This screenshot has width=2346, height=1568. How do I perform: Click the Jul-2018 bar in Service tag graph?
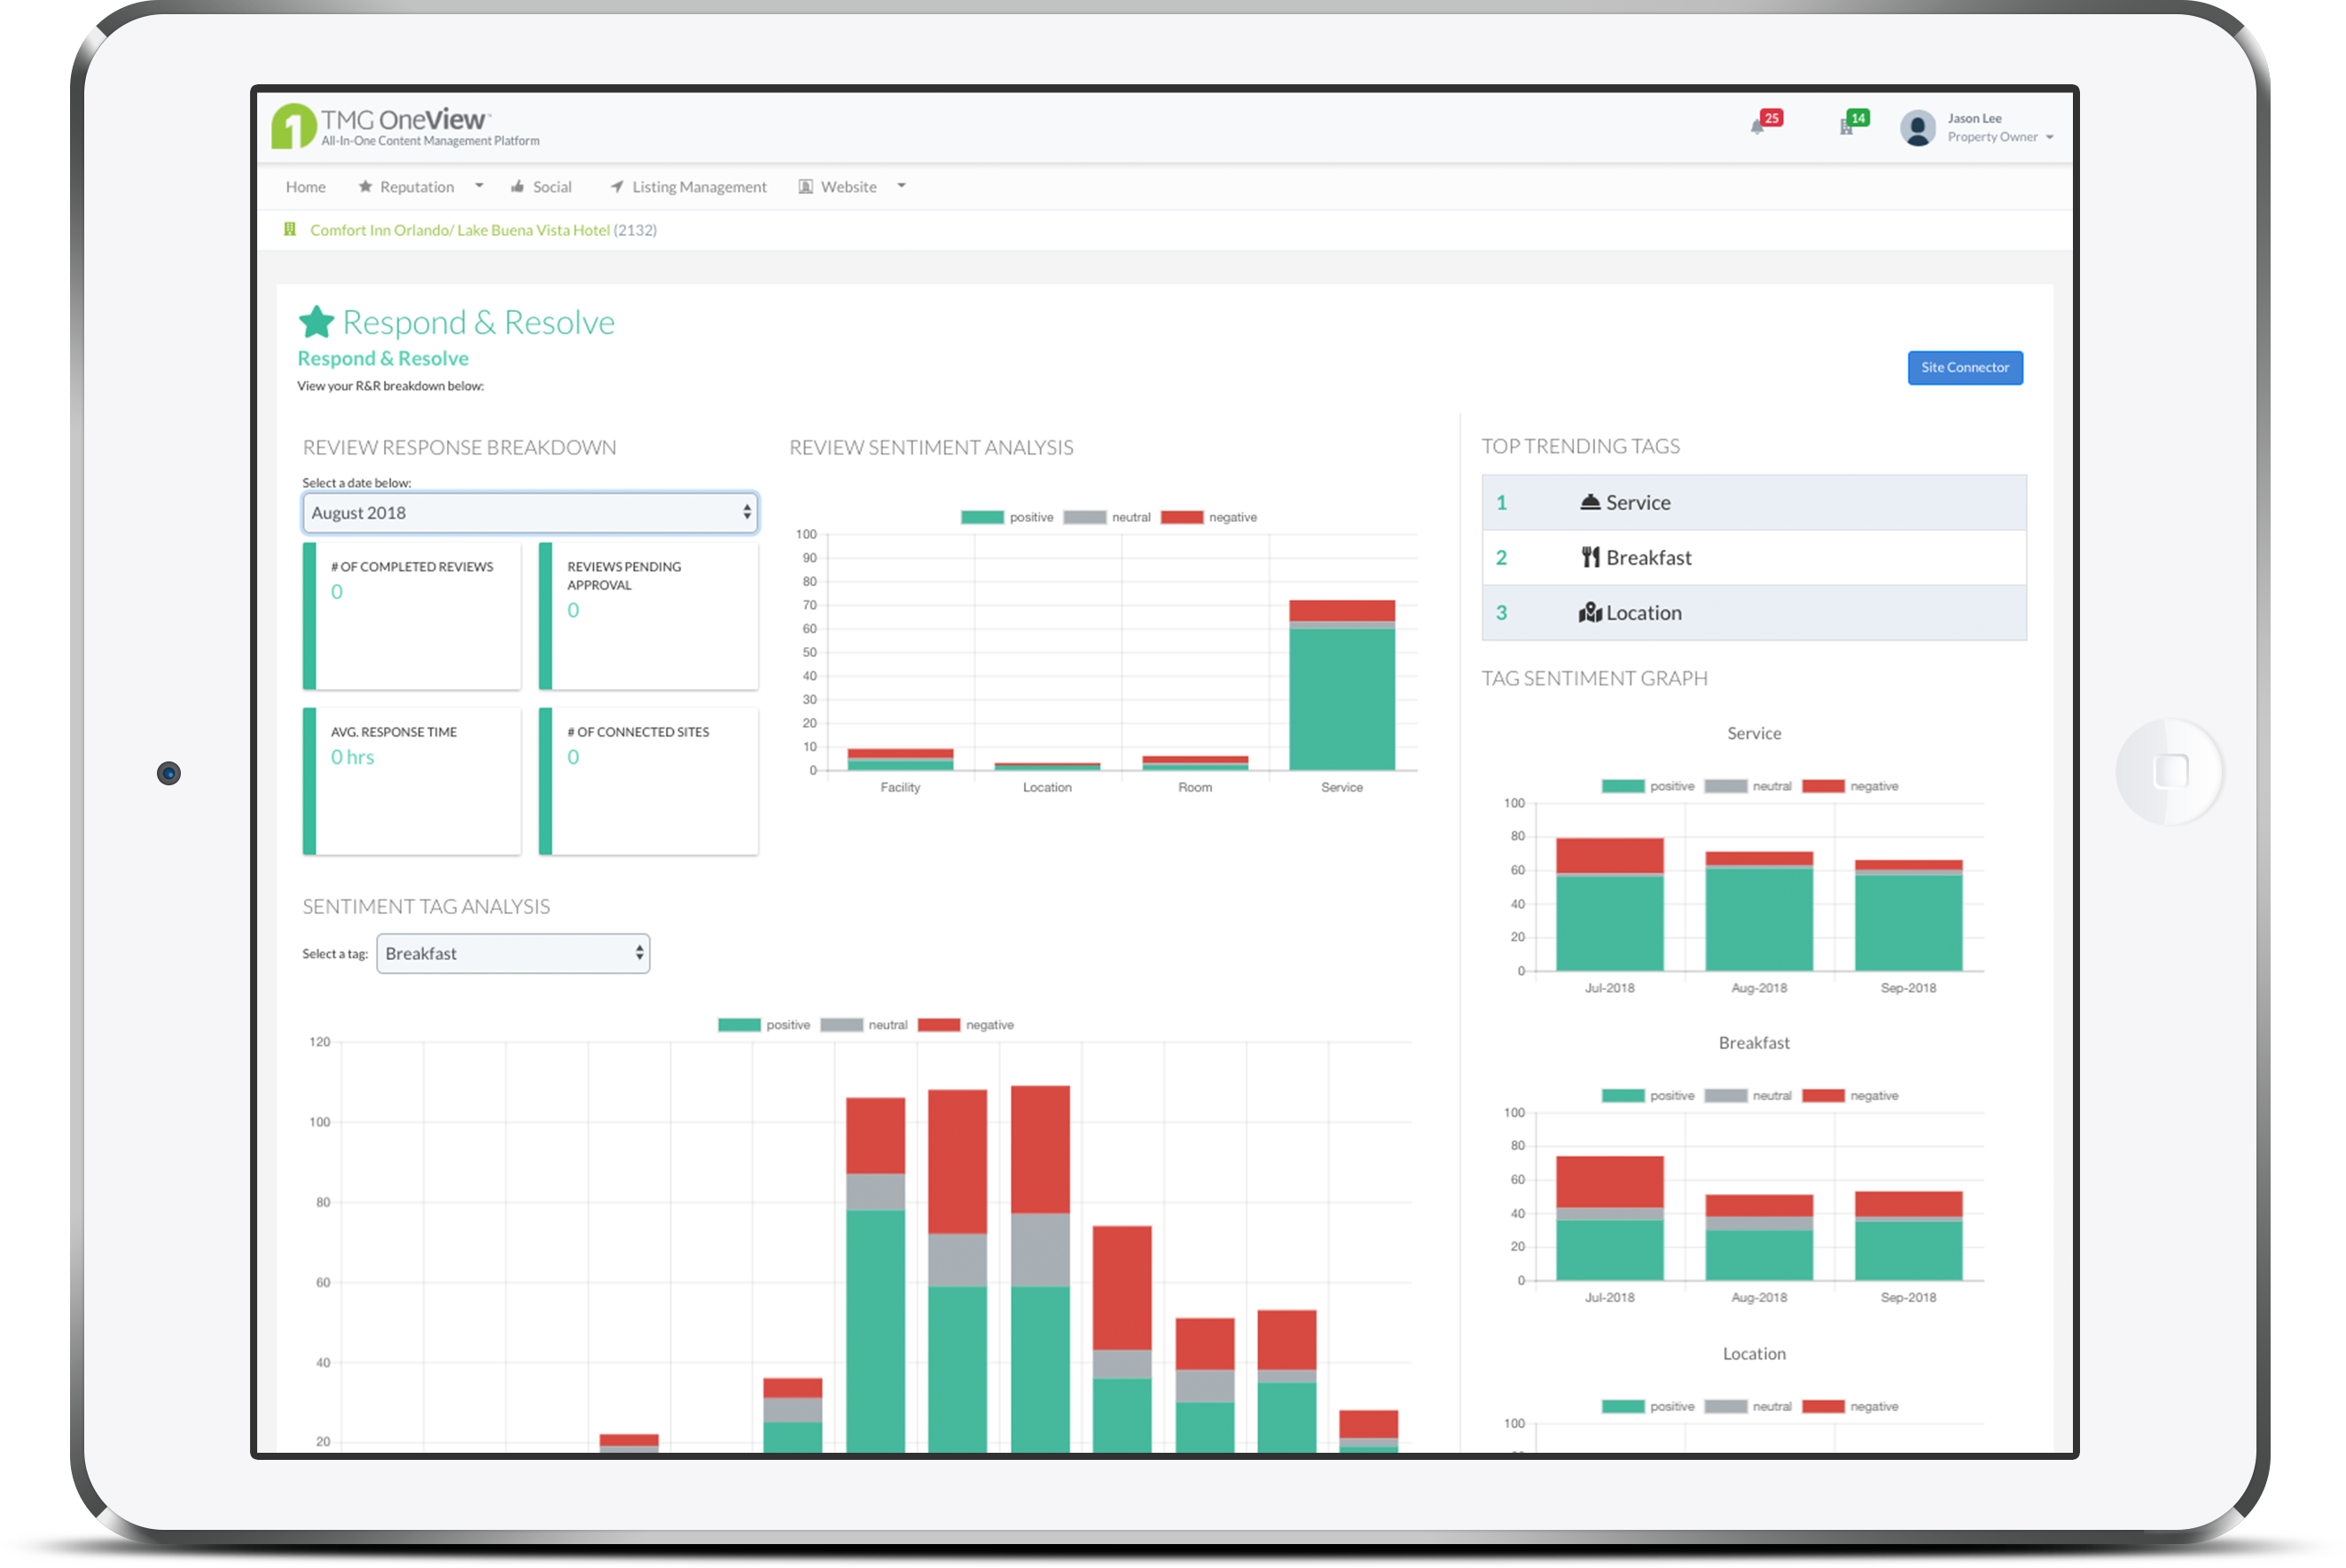tap(1610, 904)
